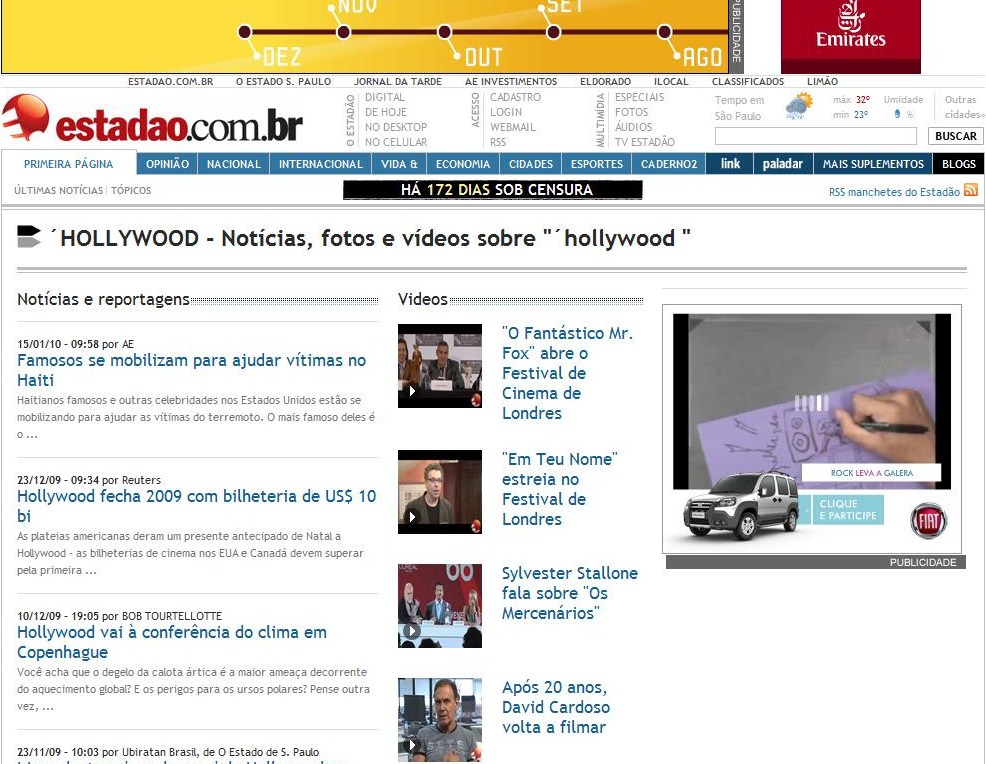Open the RSS feed orange icon
The height and width of the screenshot is (764, 986).
pyautogui.click(x=971, y=190)
